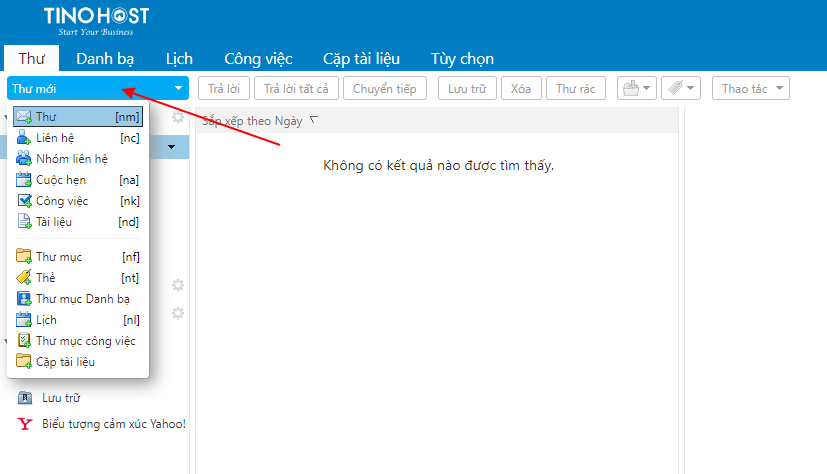The image size is (827, 474).
Task: Choose Nhóm liên hệ menu entry
Action: pos(78,159)
